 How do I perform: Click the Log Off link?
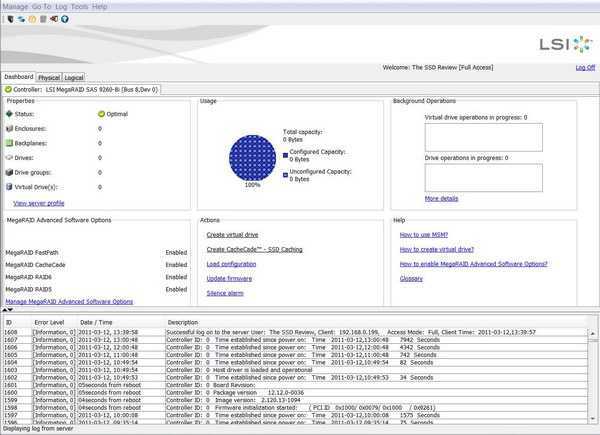pos(585,67)
